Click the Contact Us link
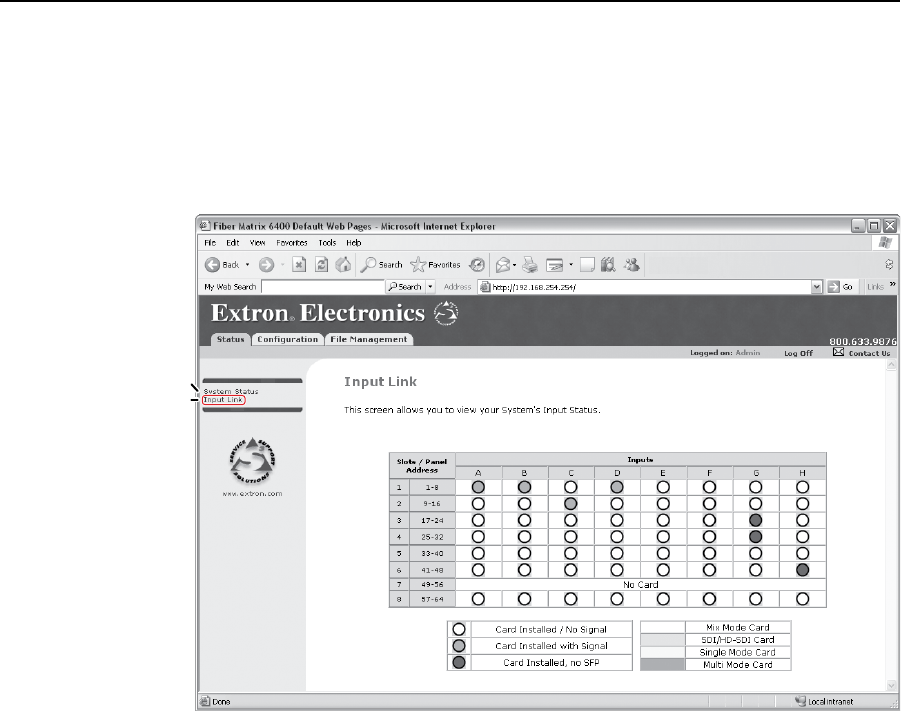Viewport: 901px width, 711px height. pyautogui.click(x=869, y=353)
